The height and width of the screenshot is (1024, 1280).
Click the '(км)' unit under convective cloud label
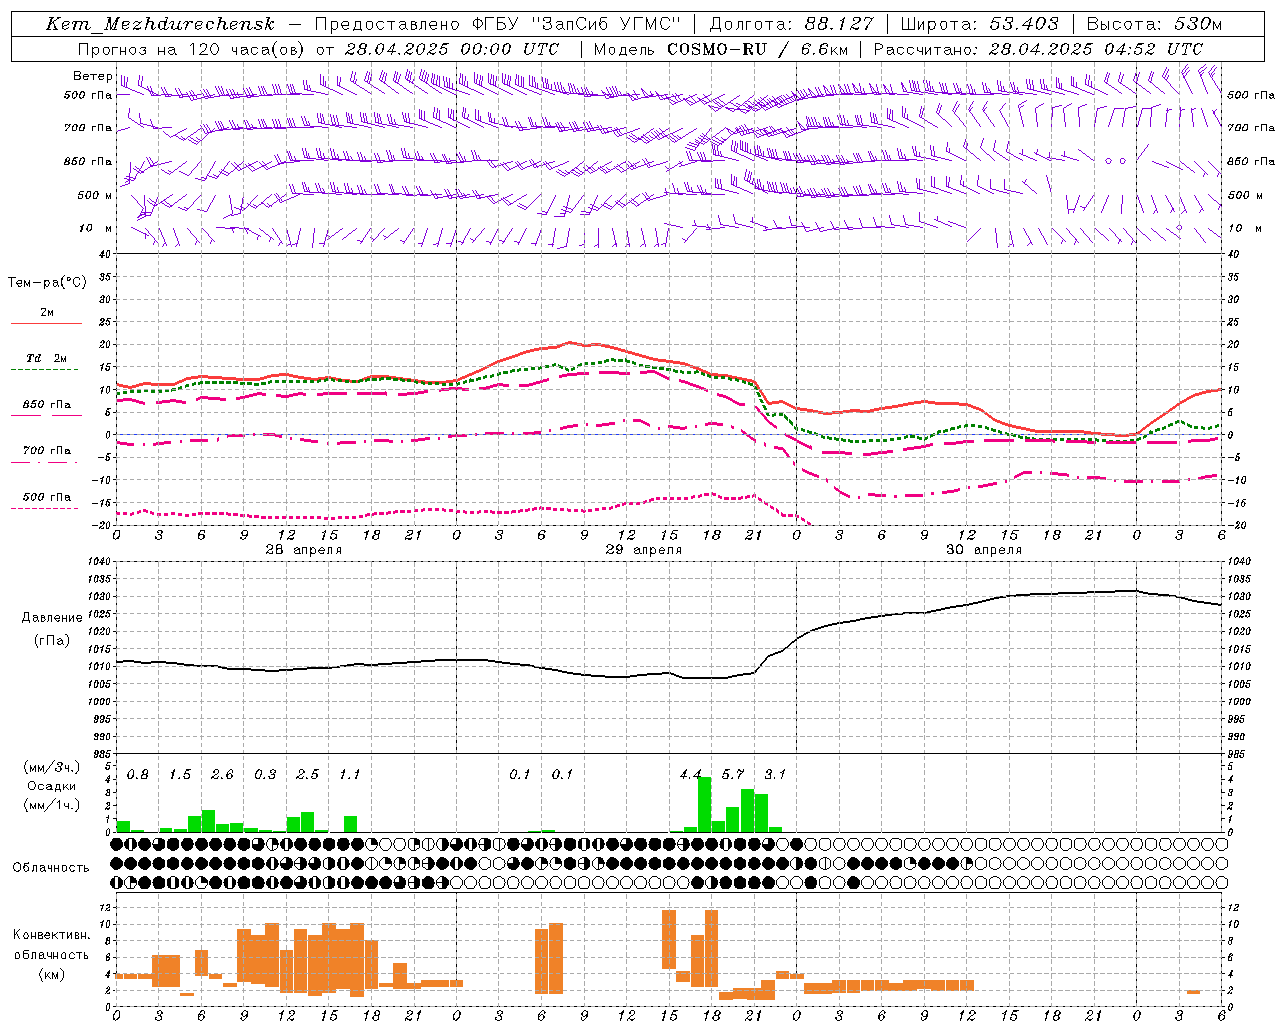52,974
